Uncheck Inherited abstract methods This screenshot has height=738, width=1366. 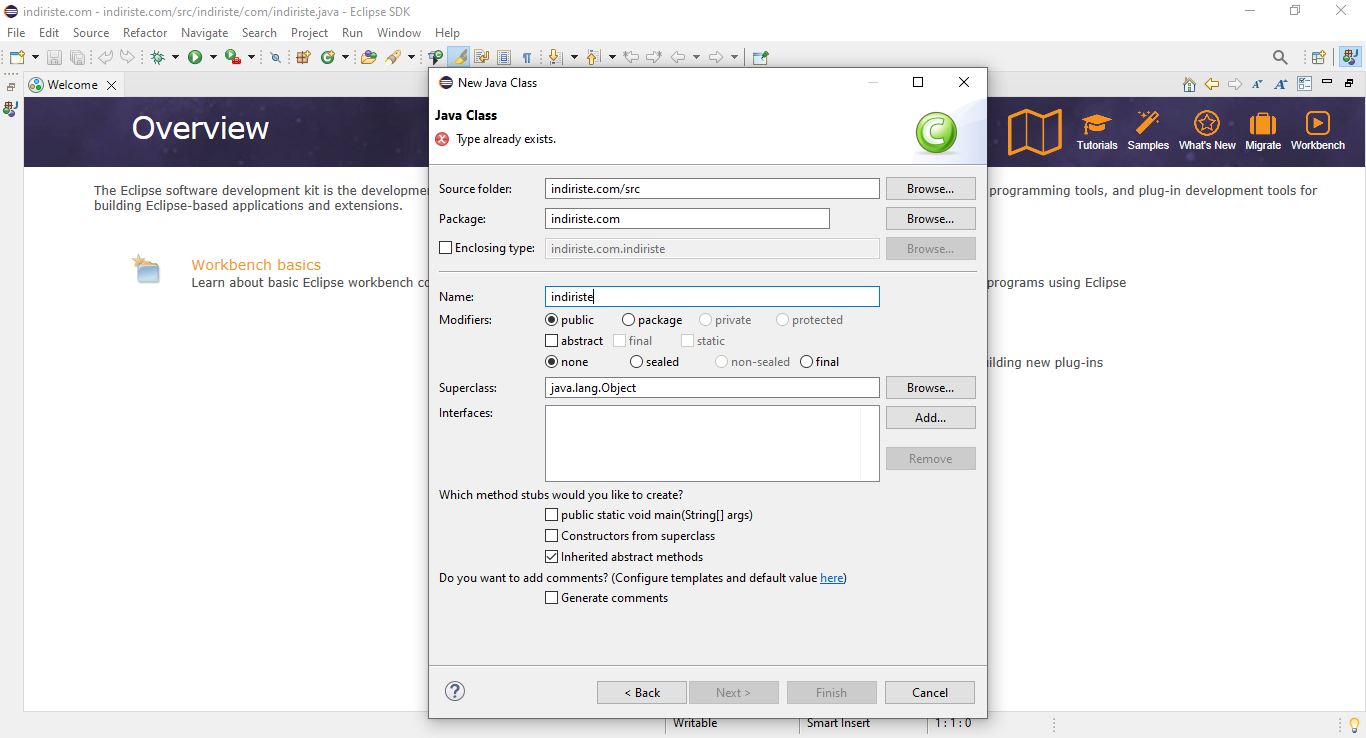coord(552,557)
